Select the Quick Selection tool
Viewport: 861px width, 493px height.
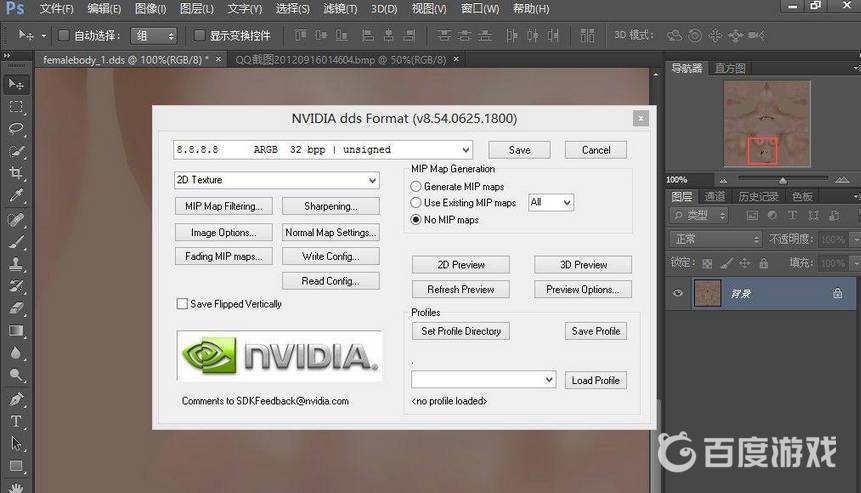[16, 151]
